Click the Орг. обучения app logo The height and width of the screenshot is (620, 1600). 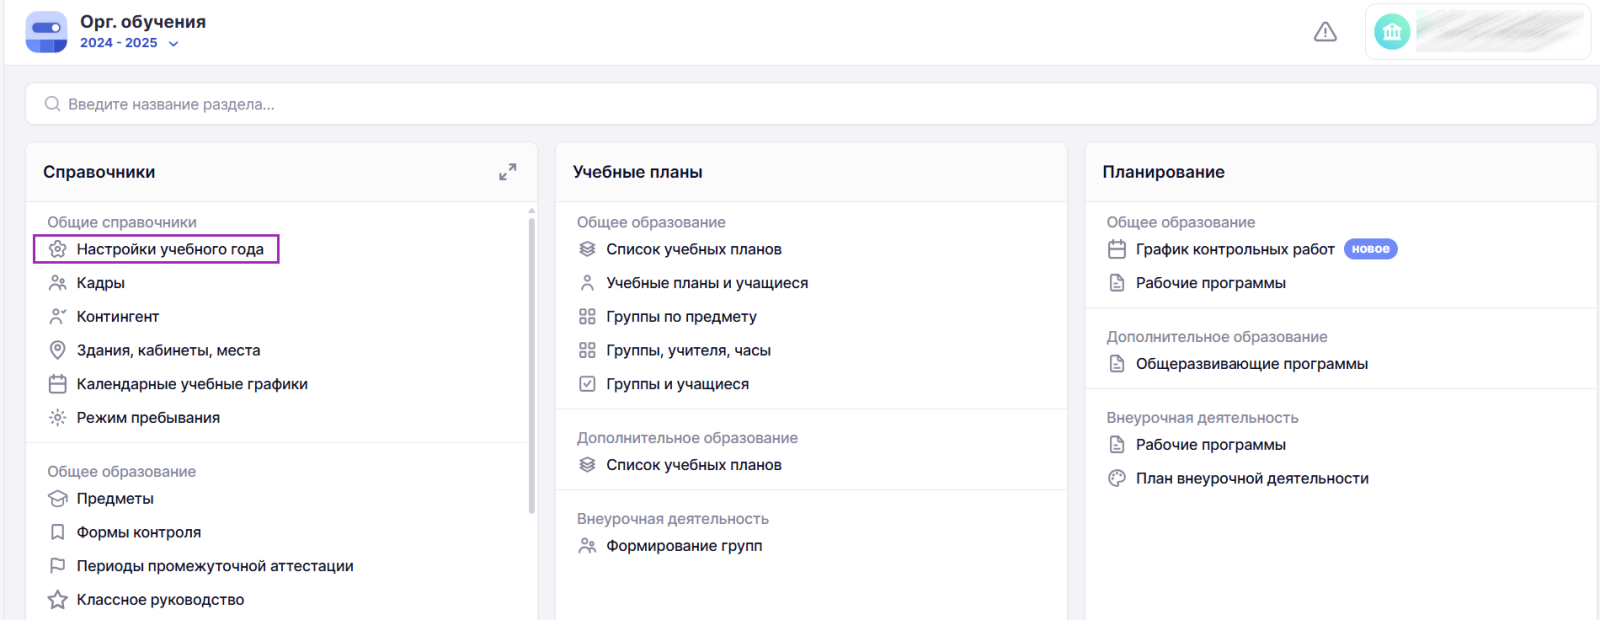46,32
